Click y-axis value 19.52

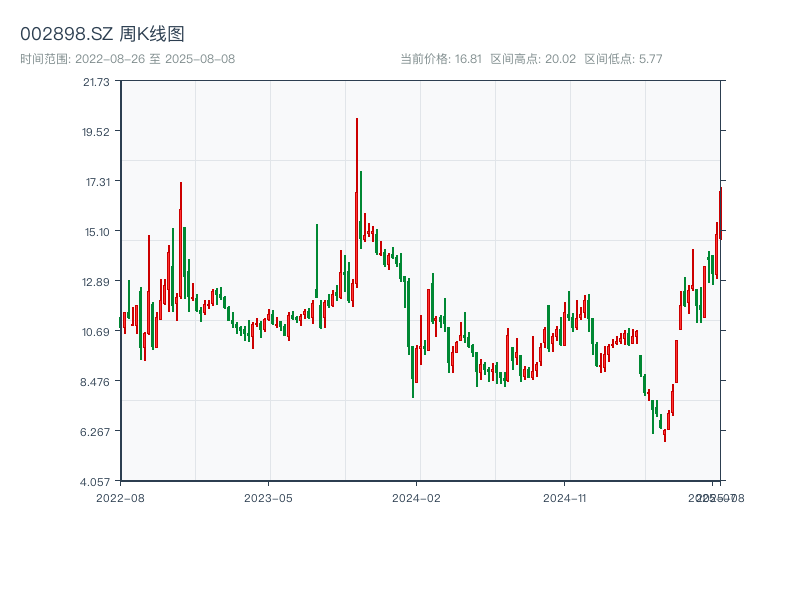(x=96, y=132)
